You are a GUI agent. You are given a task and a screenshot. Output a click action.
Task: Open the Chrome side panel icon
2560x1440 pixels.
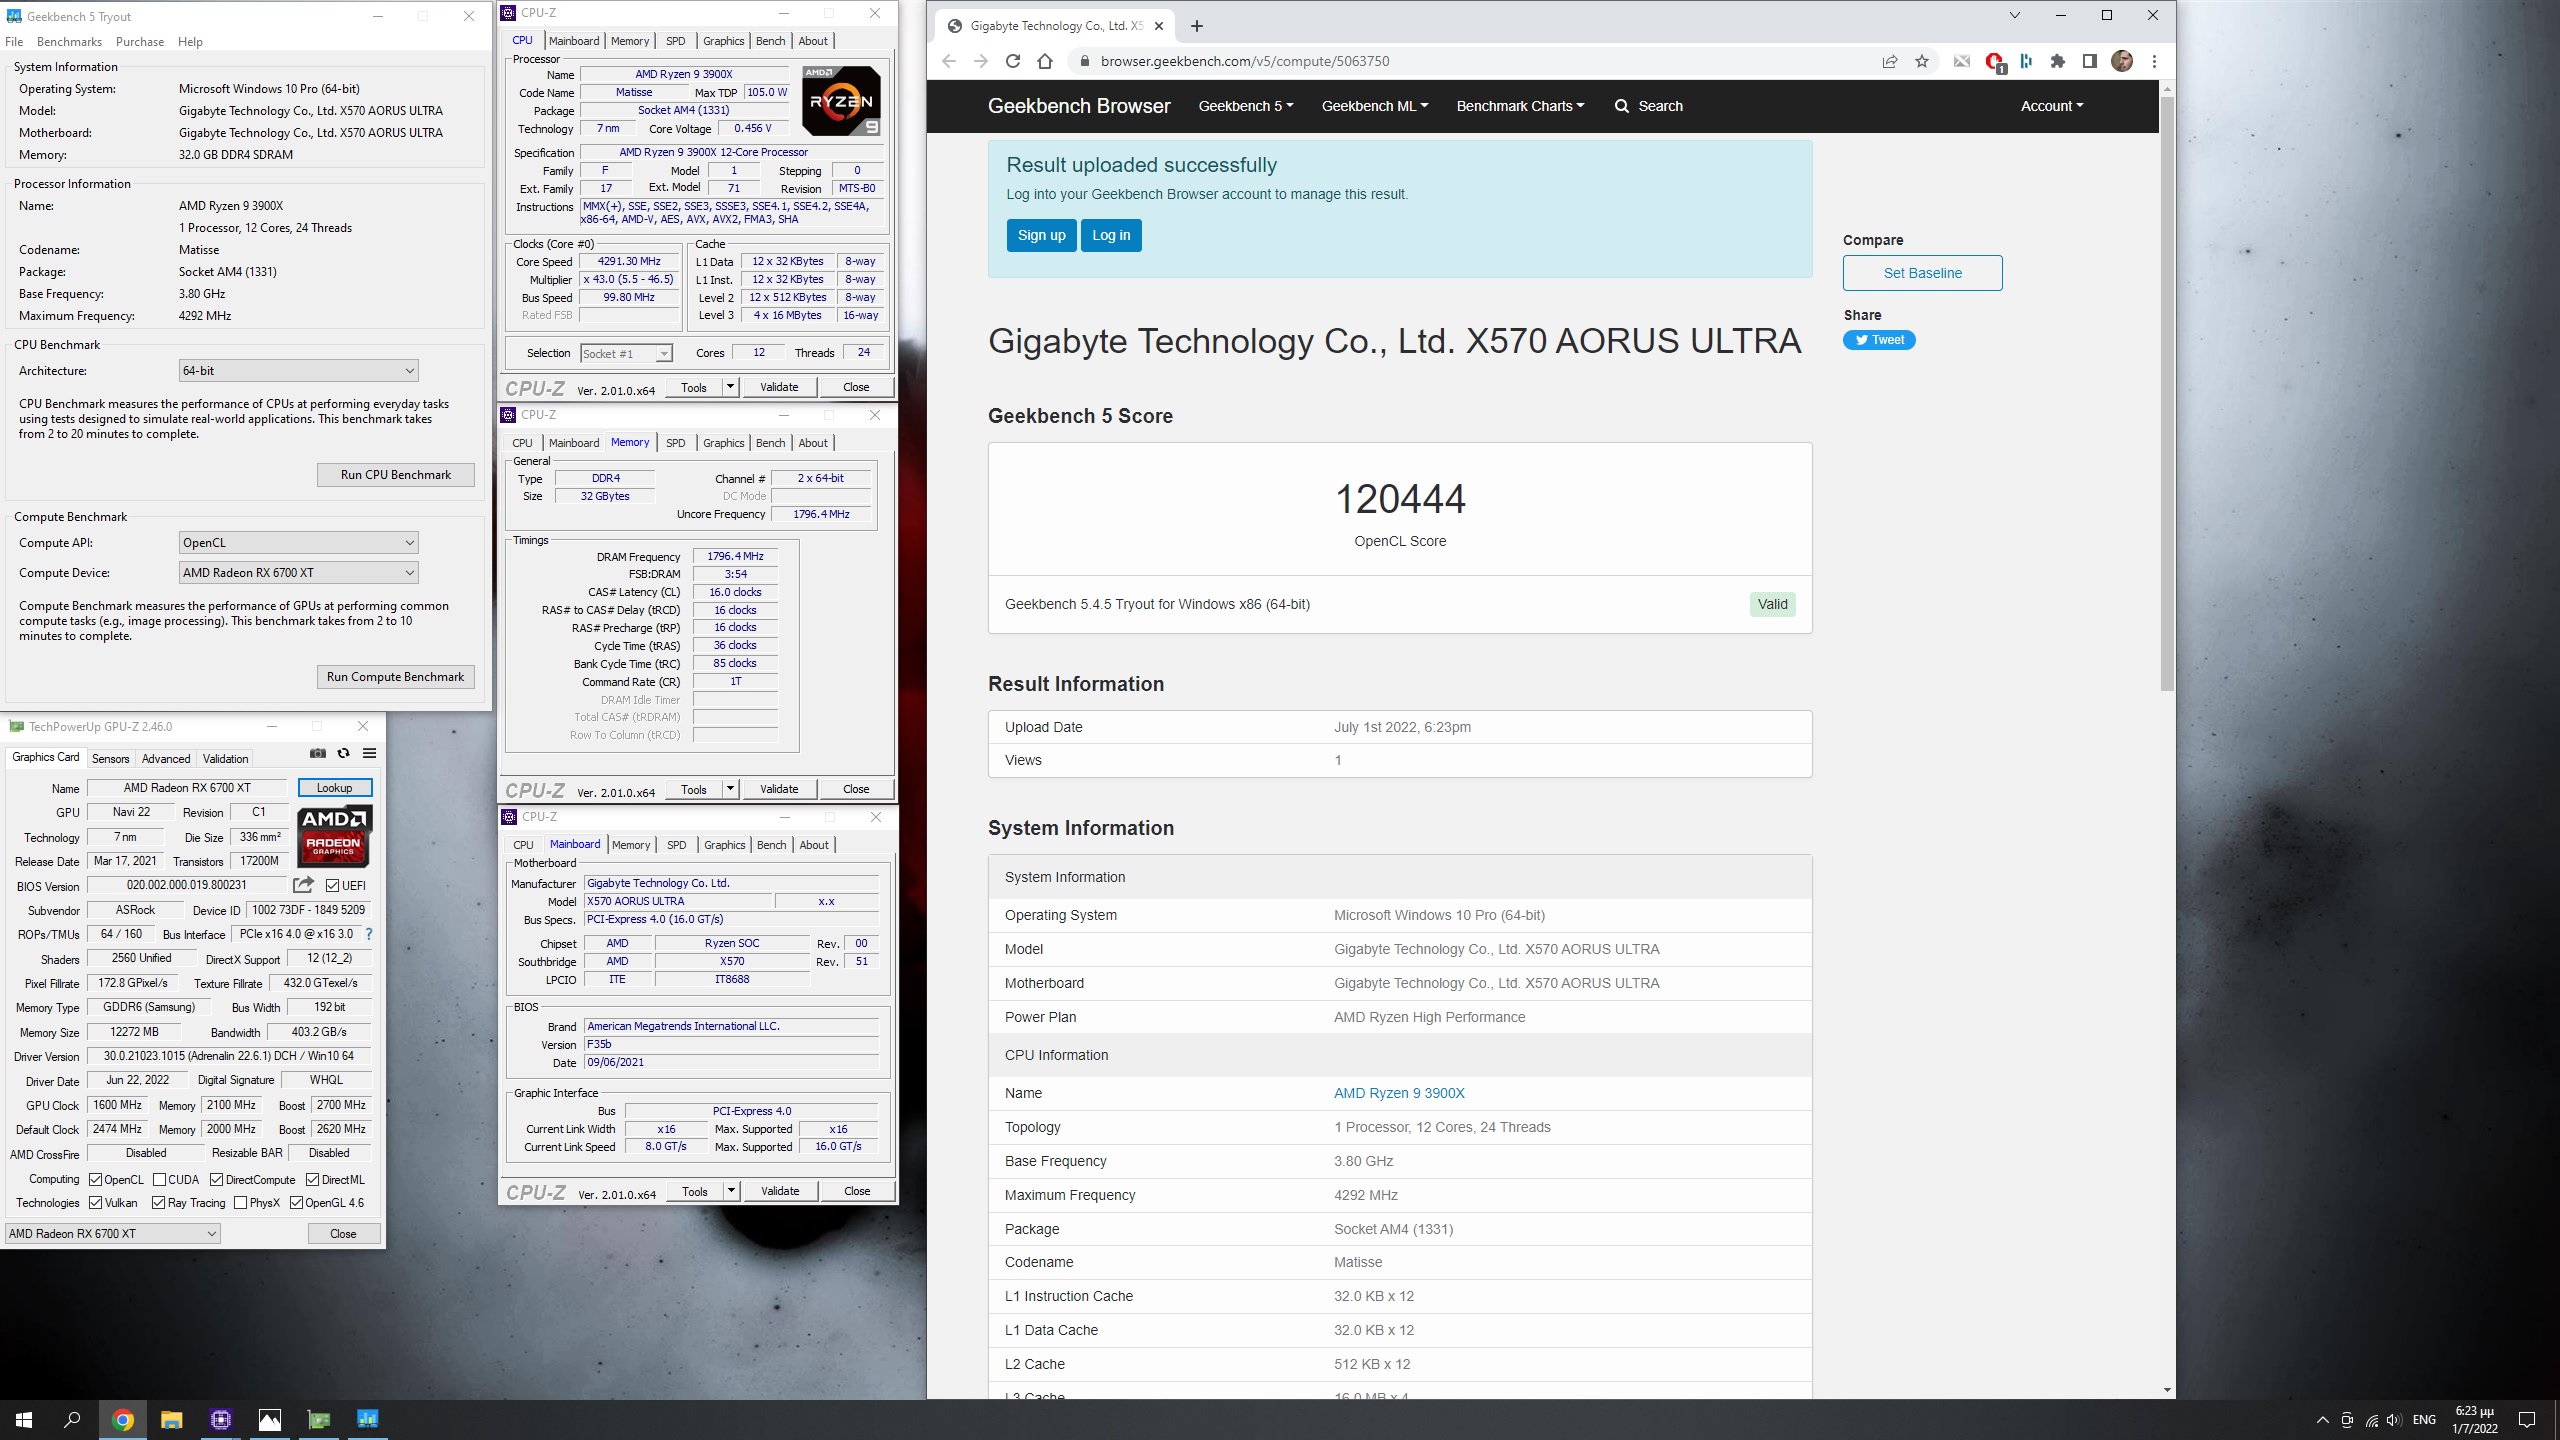click(x=2090, y=61)
